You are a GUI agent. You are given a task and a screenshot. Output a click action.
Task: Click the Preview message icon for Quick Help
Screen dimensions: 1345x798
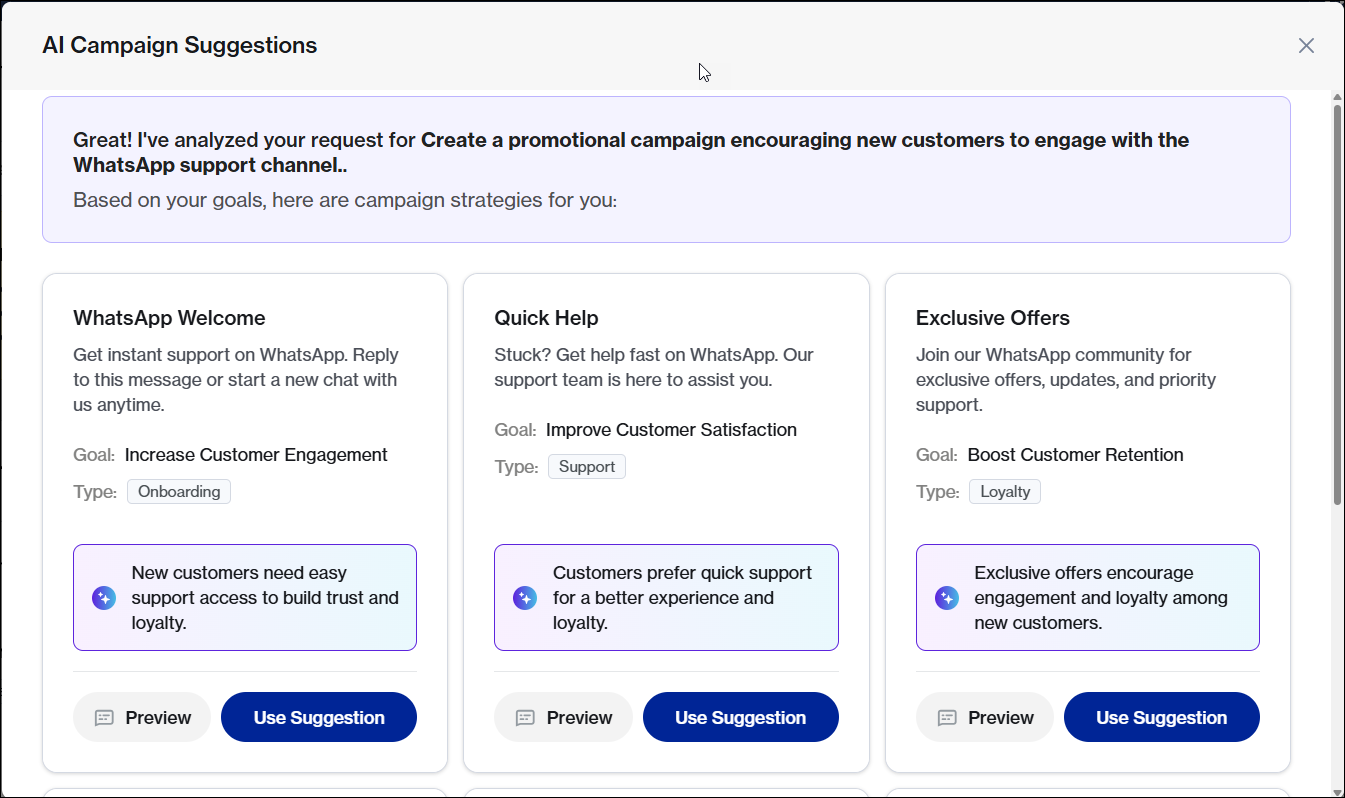pyautogui.click(x=525, y=718)
